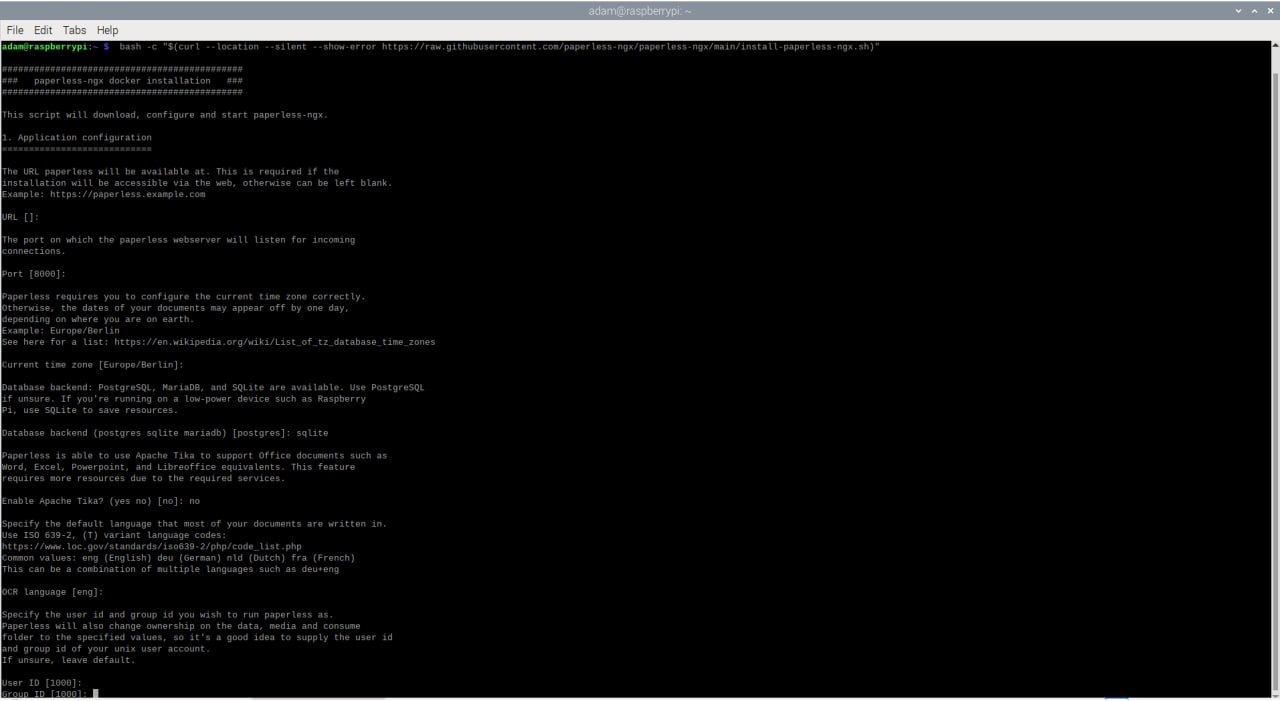Click the OCR language [eng] prompt
The image size is (1280, 701).
click(52, 592)
